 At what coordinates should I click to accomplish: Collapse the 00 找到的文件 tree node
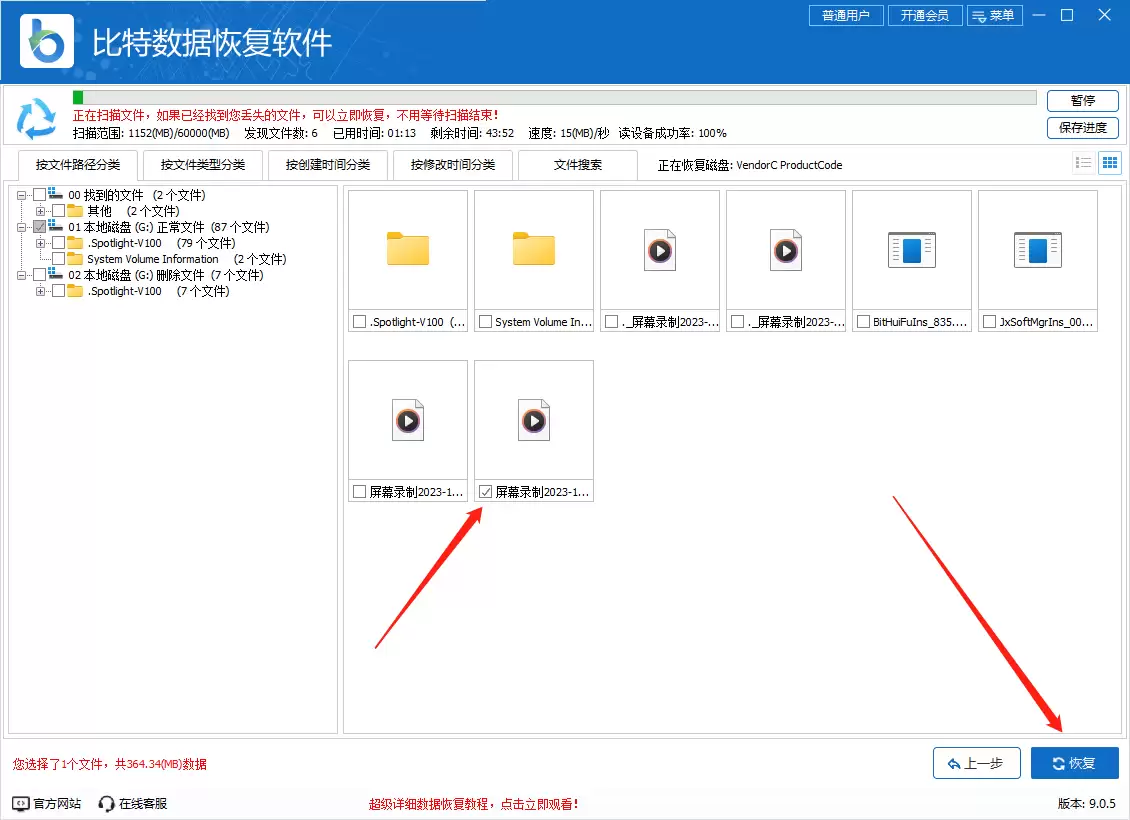click(22, 195)
